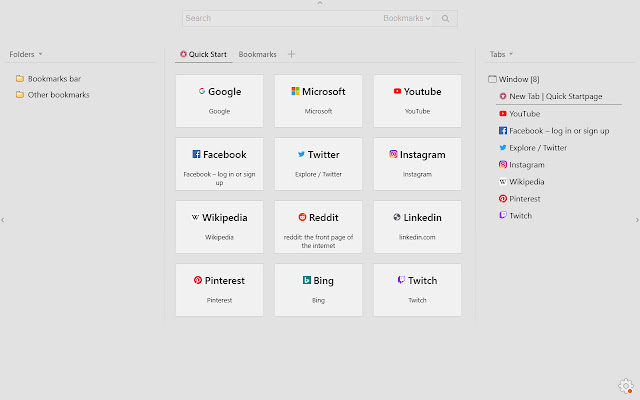Open the Linkedin tile title
Viewport: 640px width, 400px height.
(422, 218)
